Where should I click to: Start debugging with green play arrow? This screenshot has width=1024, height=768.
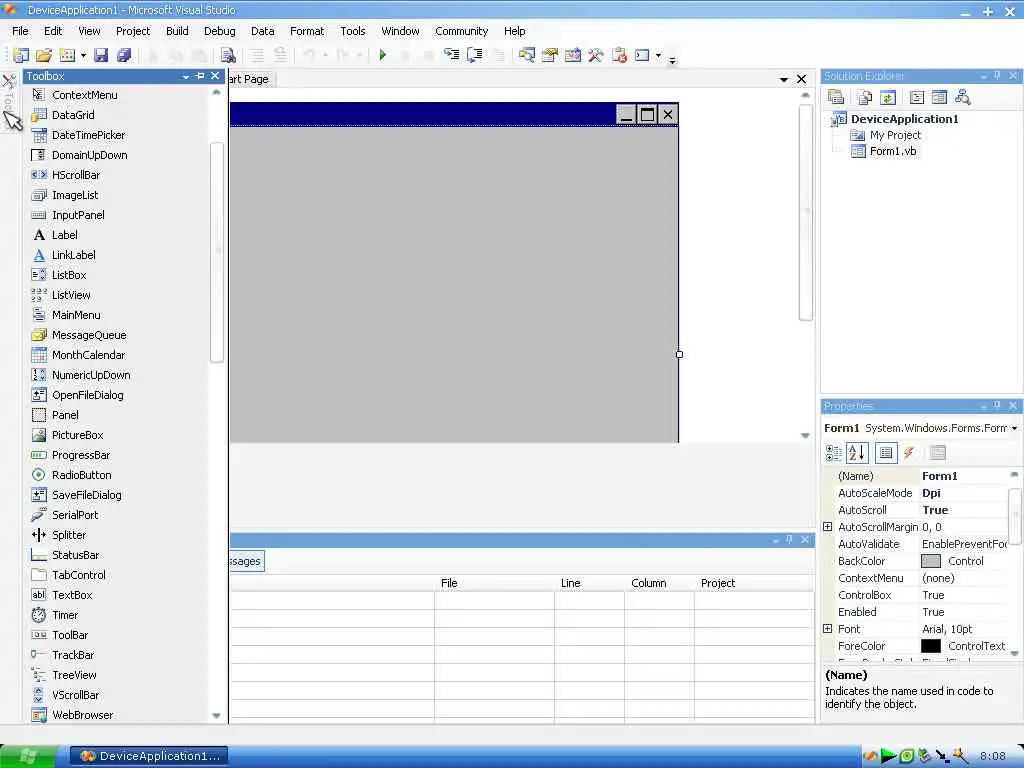[x=383, y=56]
